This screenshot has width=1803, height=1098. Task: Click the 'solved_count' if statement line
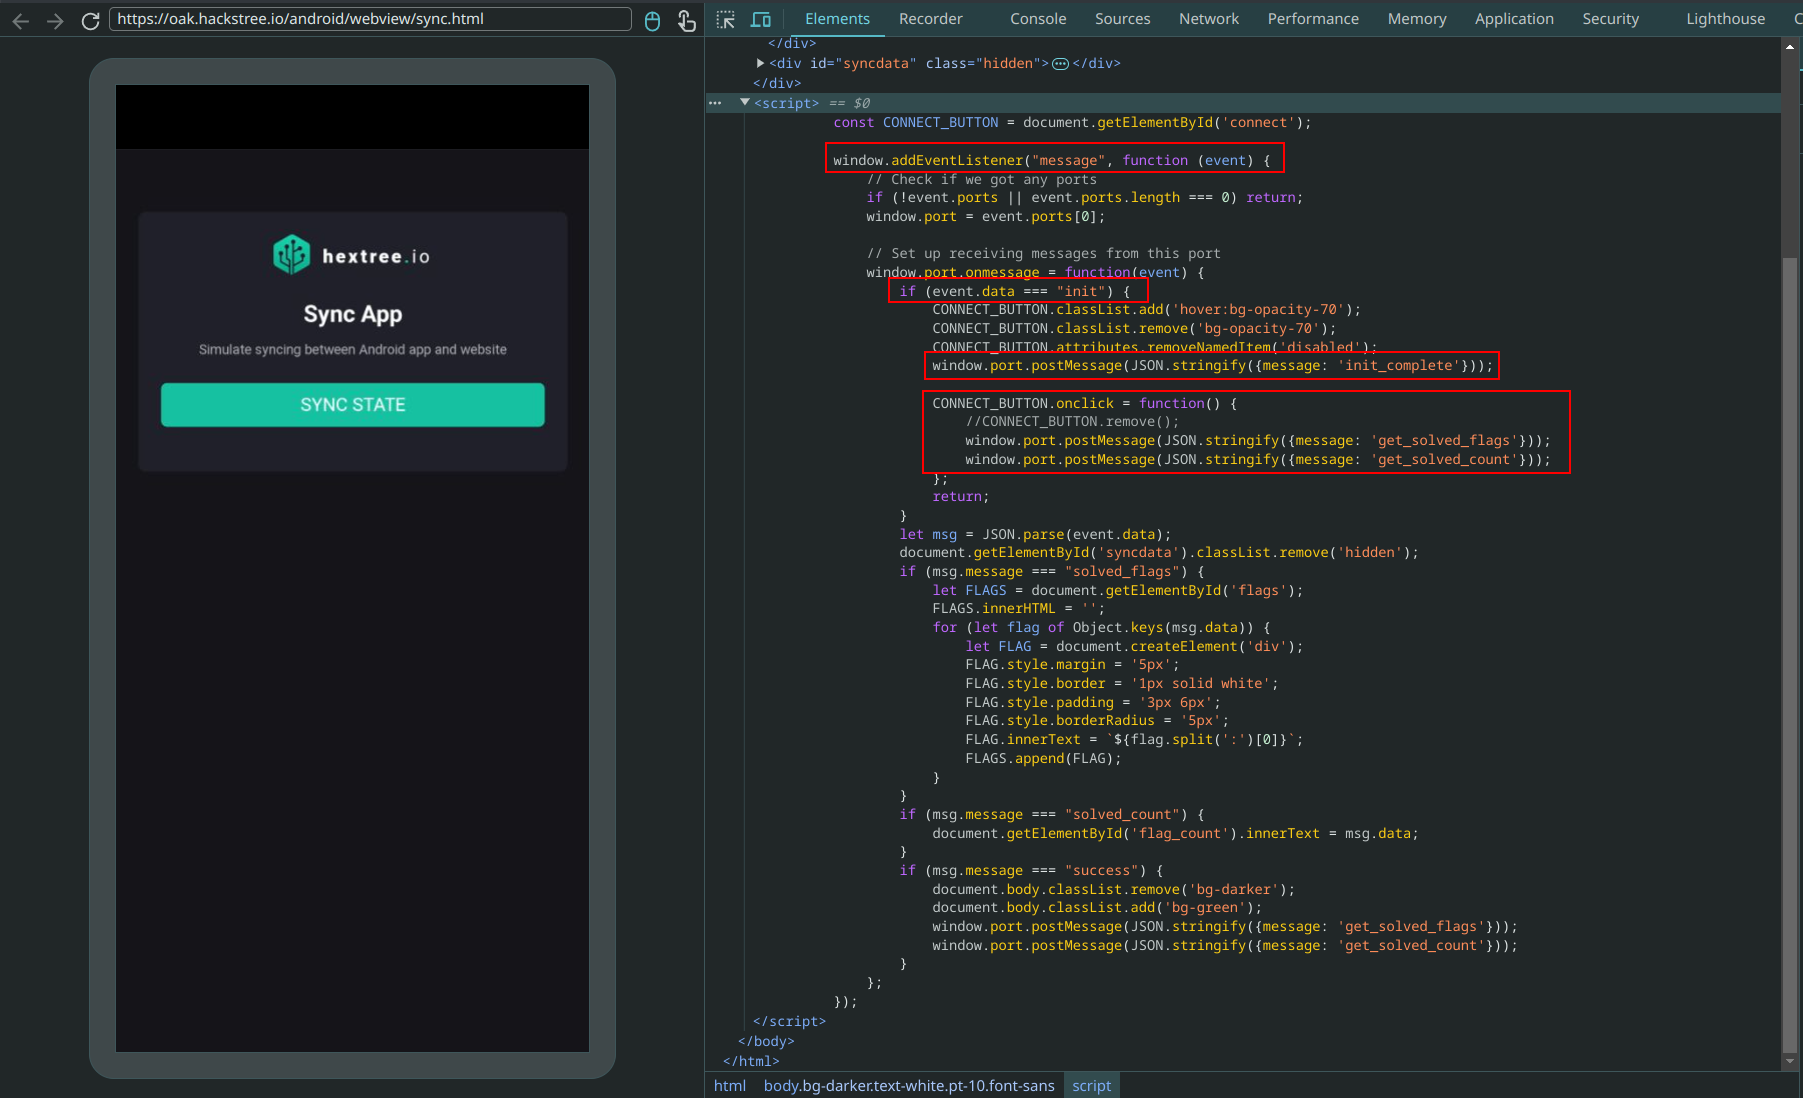click(1051, 814)
